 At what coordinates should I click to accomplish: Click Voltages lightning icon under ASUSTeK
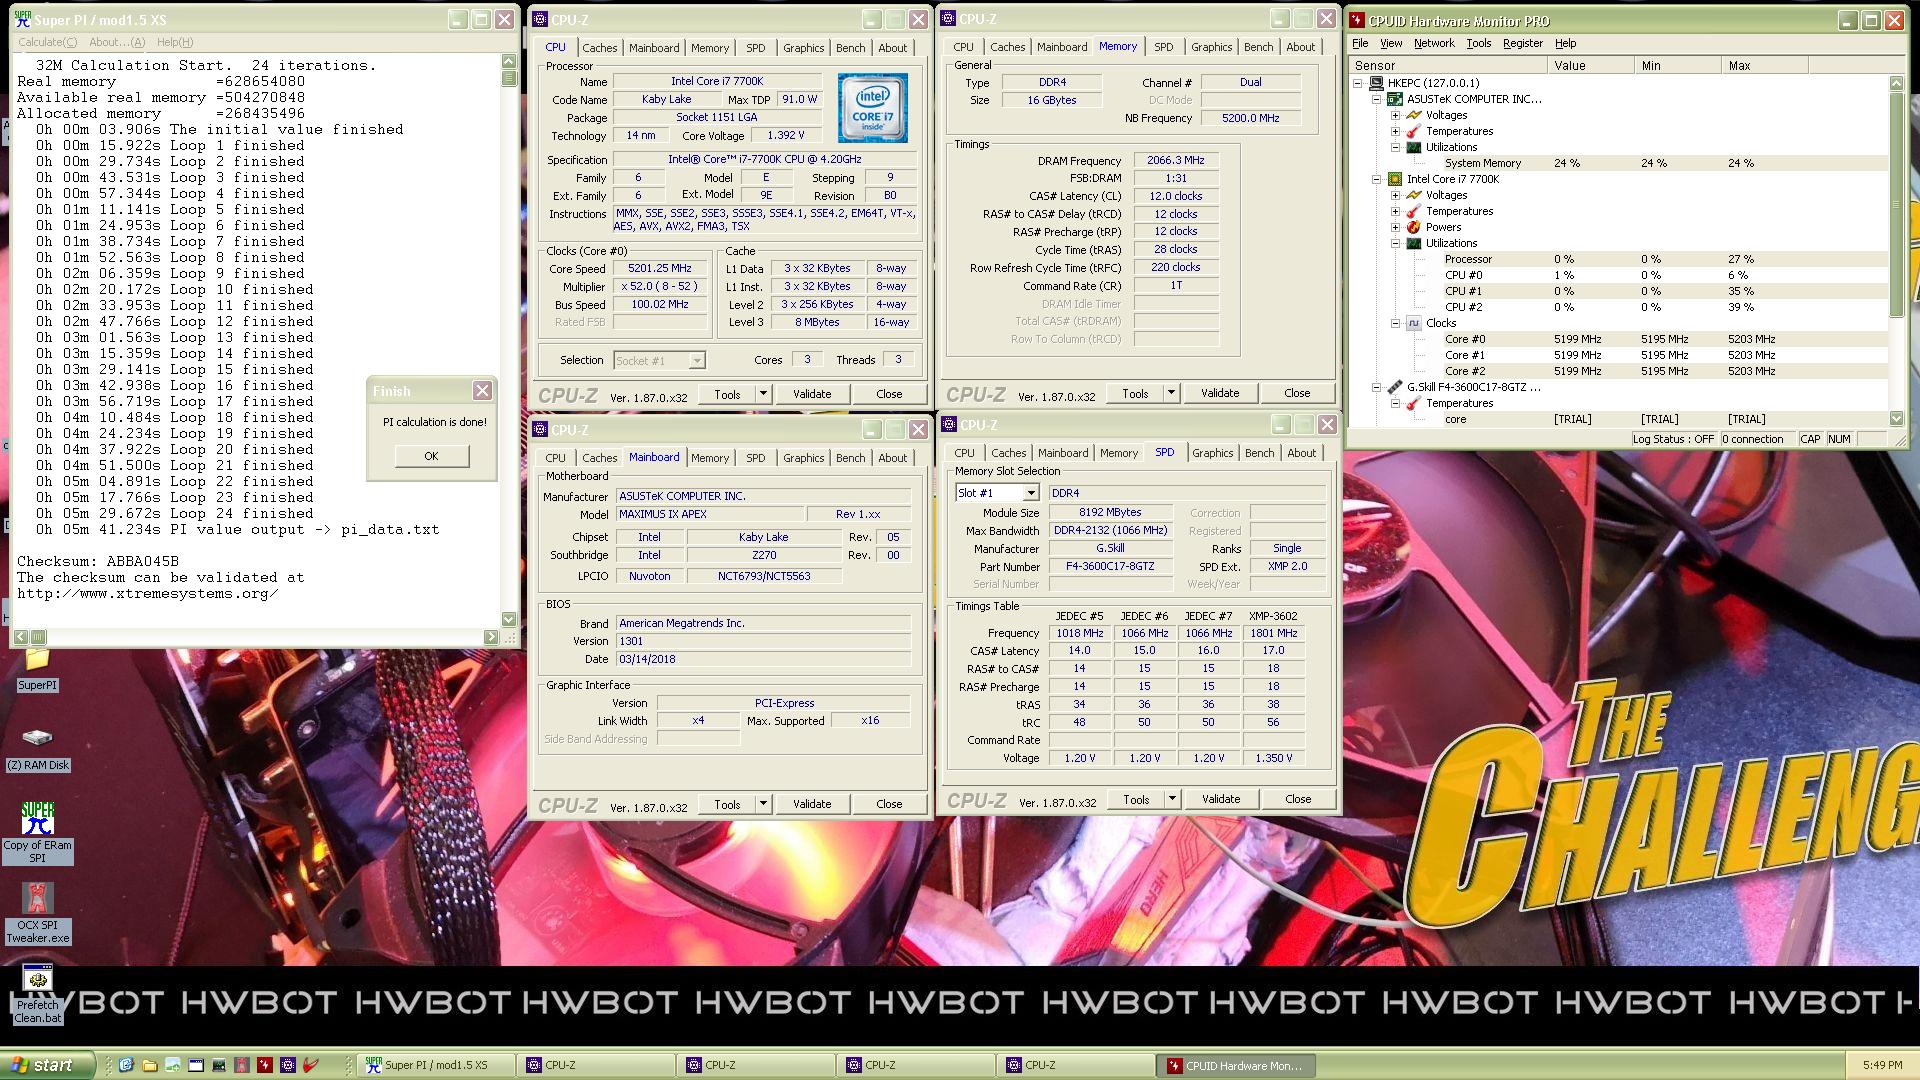coord(1414,115)
